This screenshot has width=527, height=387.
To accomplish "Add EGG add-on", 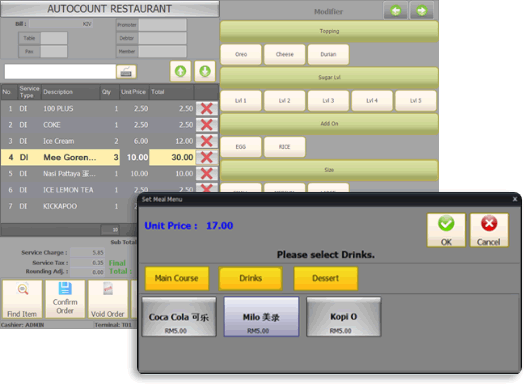I will (x=241, y=147).
